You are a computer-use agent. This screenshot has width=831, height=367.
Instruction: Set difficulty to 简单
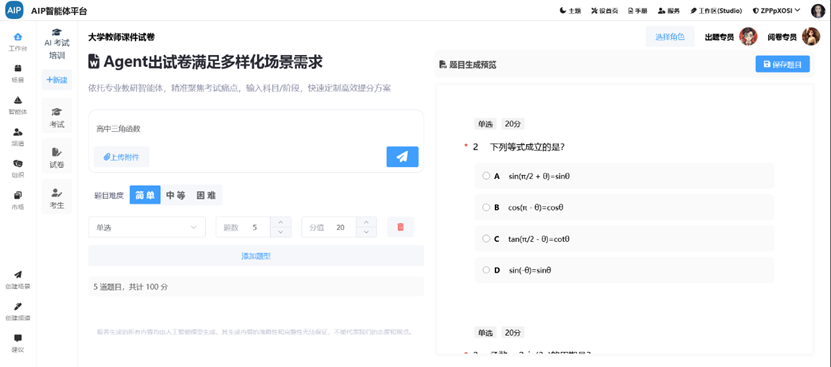point(145,195)
